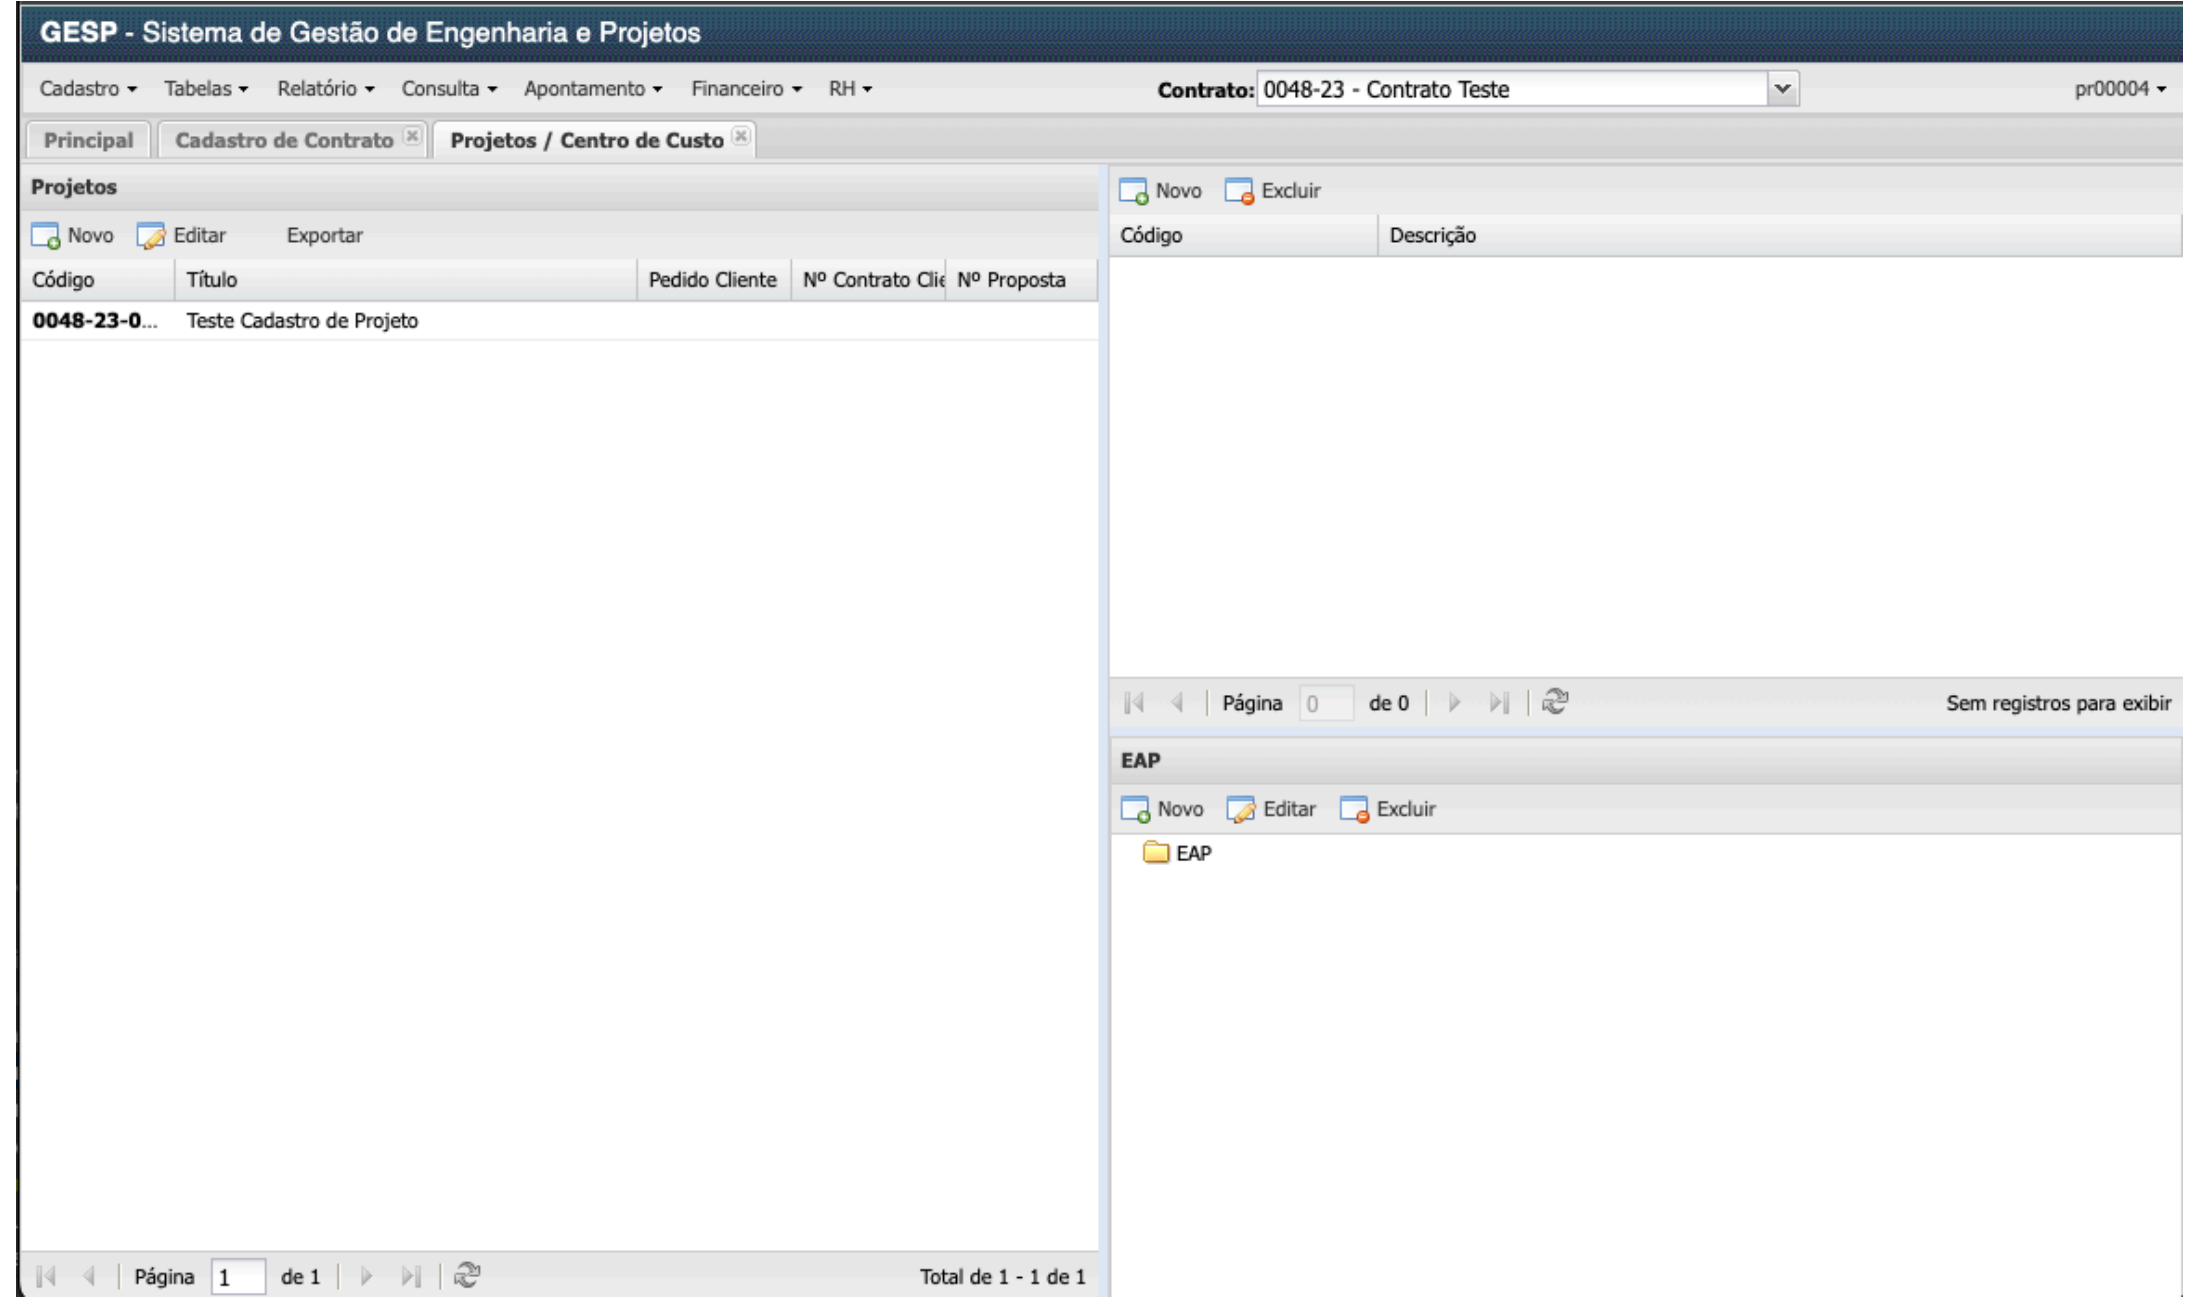Open the Apontamento menu

point(592,89)
